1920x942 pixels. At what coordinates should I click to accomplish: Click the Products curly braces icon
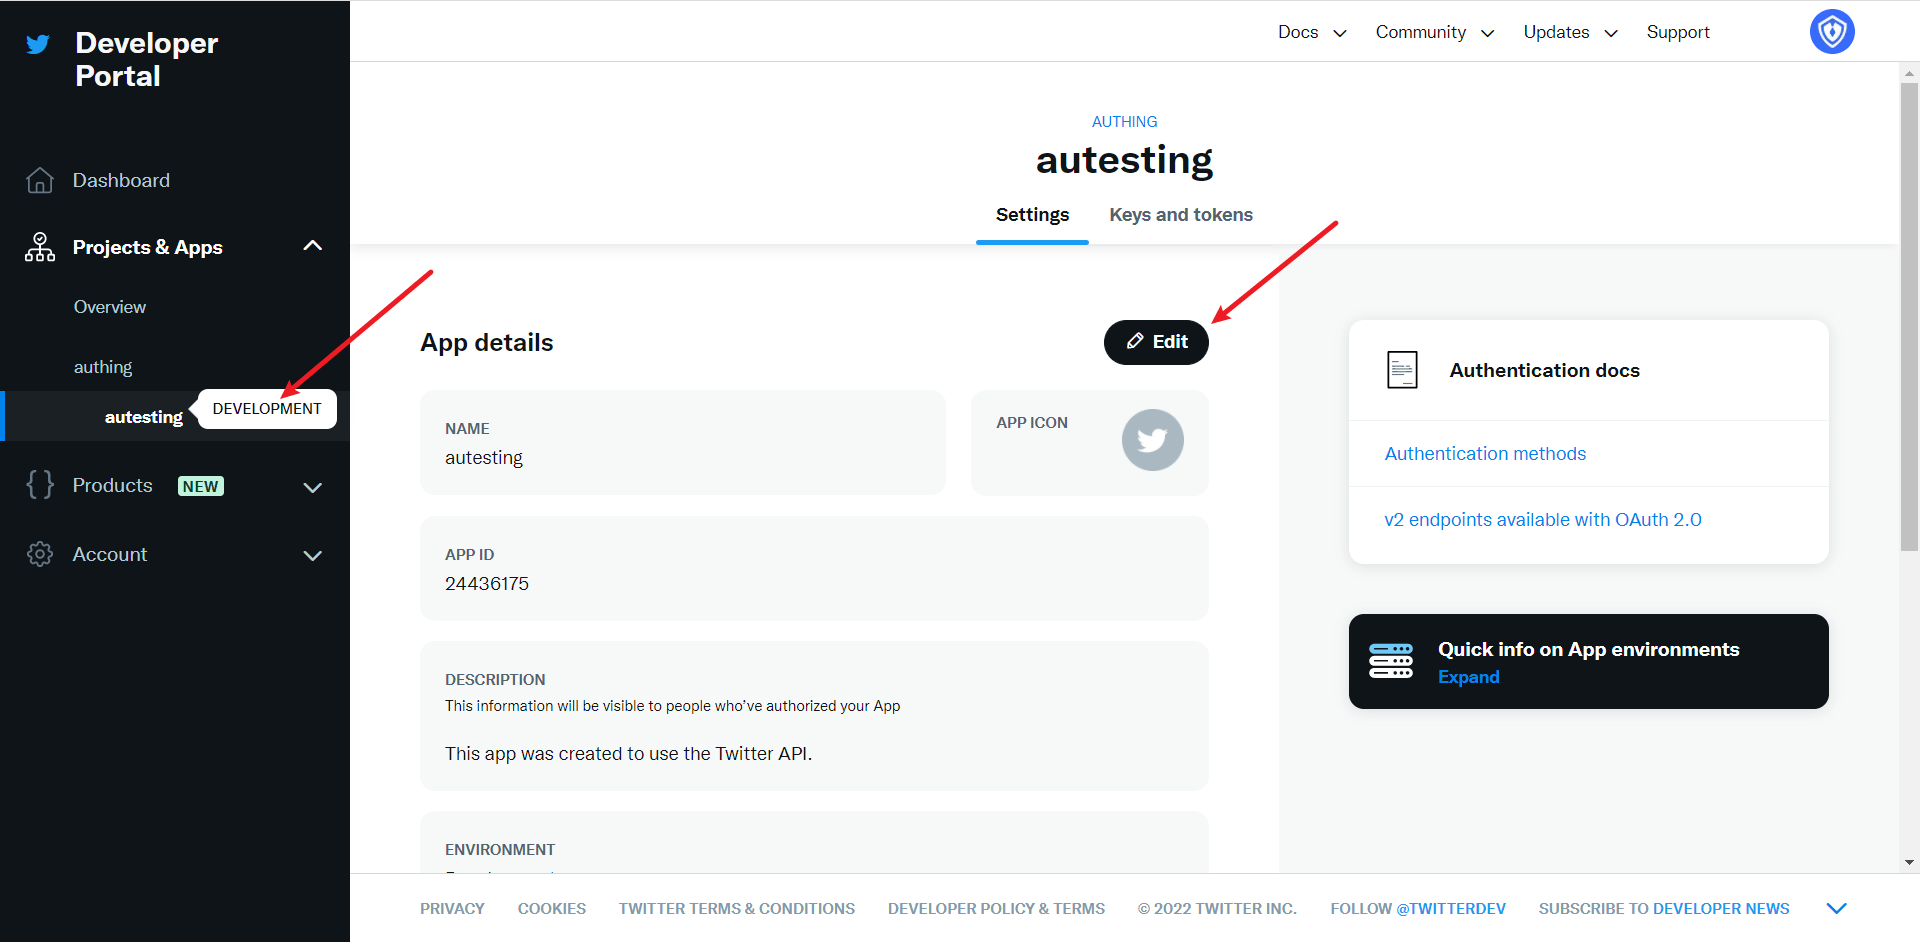(x=40, y=485)
